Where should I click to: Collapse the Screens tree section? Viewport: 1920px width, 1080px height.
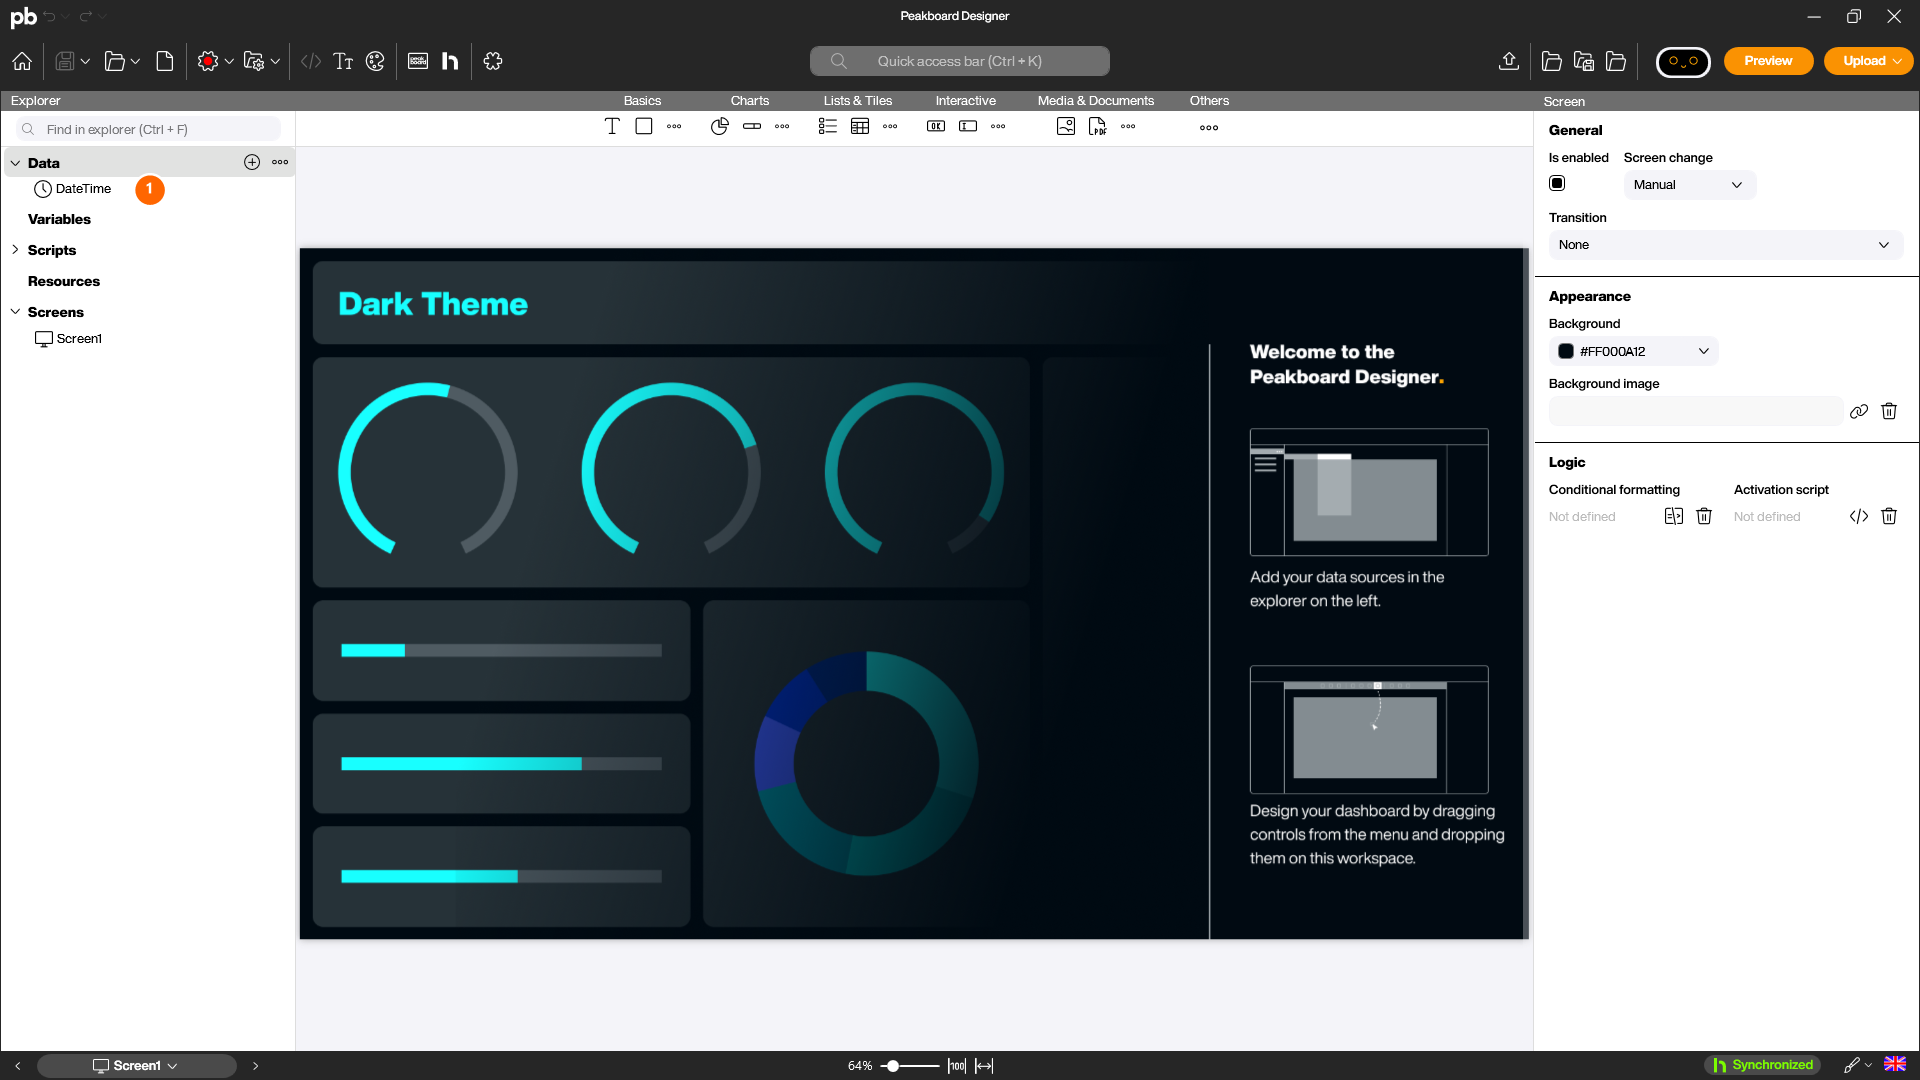(x=15, y=312)
